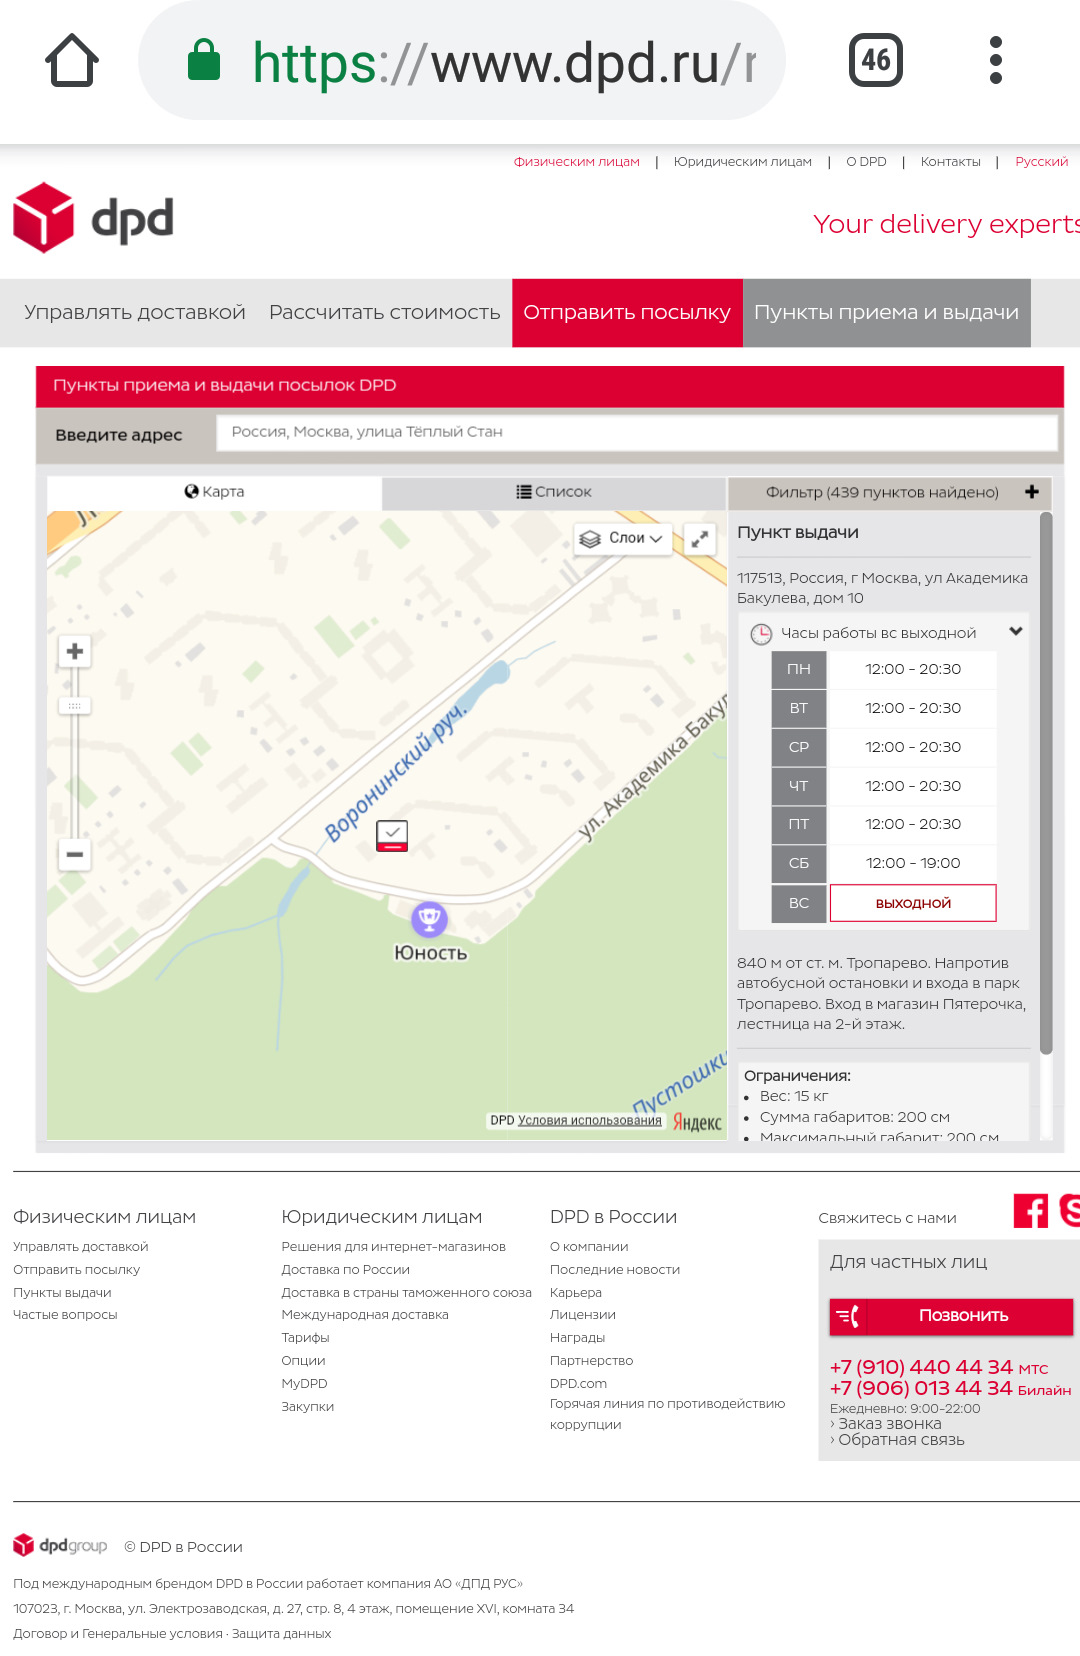Tap the browser home icon

pos(72,60)
